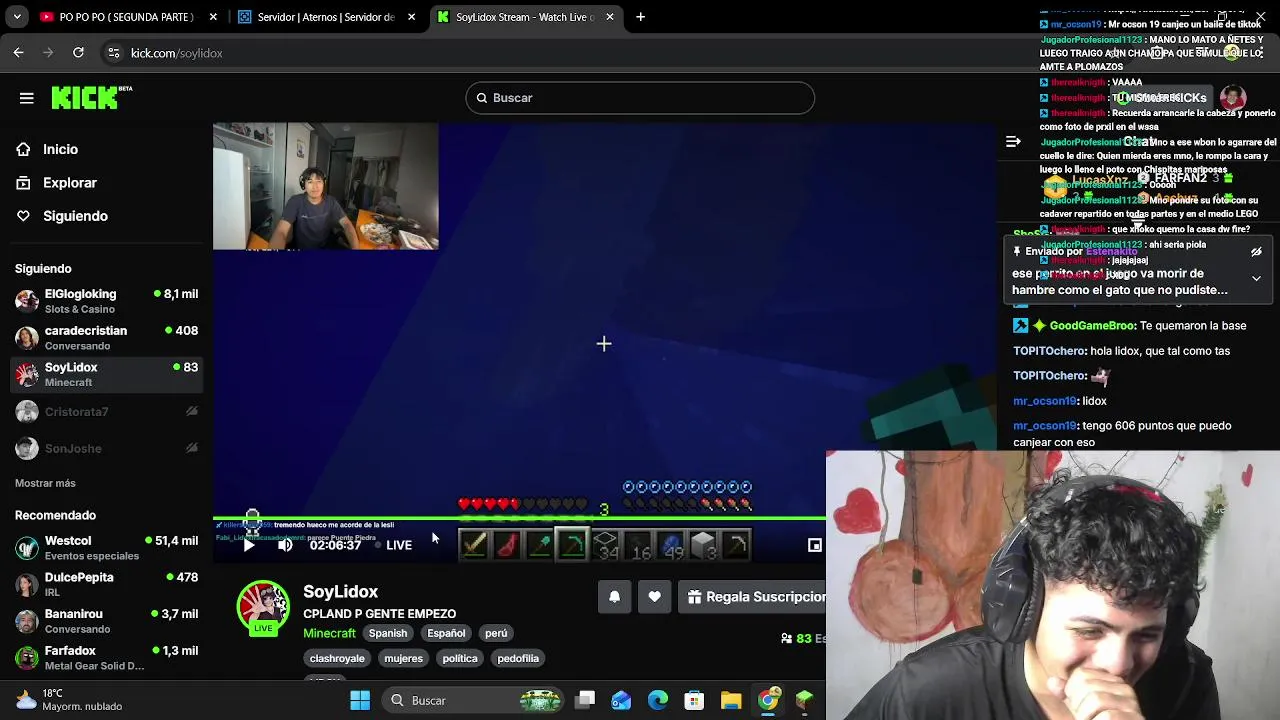Select the Español tag
This screenshot has height=720, width=1280.
pos(446,633)
